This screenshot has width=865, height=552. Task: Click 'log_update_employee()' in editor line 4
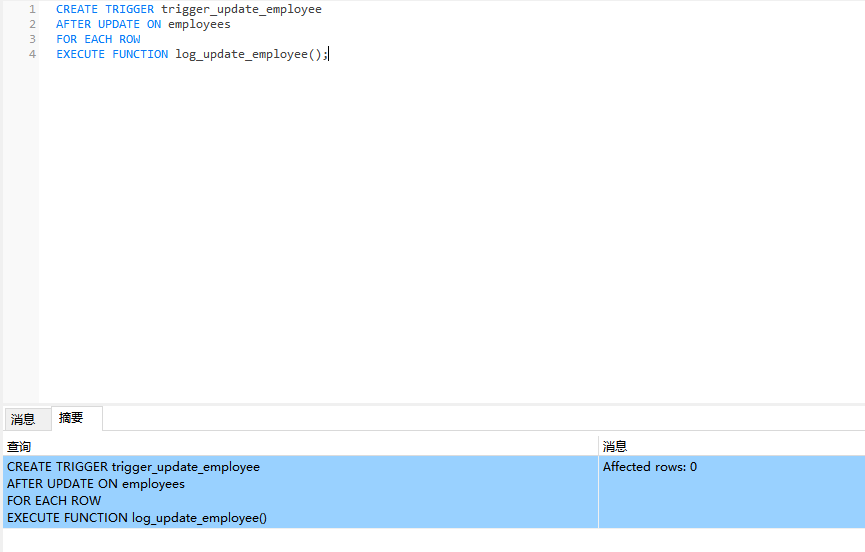[x=249, y=54]
